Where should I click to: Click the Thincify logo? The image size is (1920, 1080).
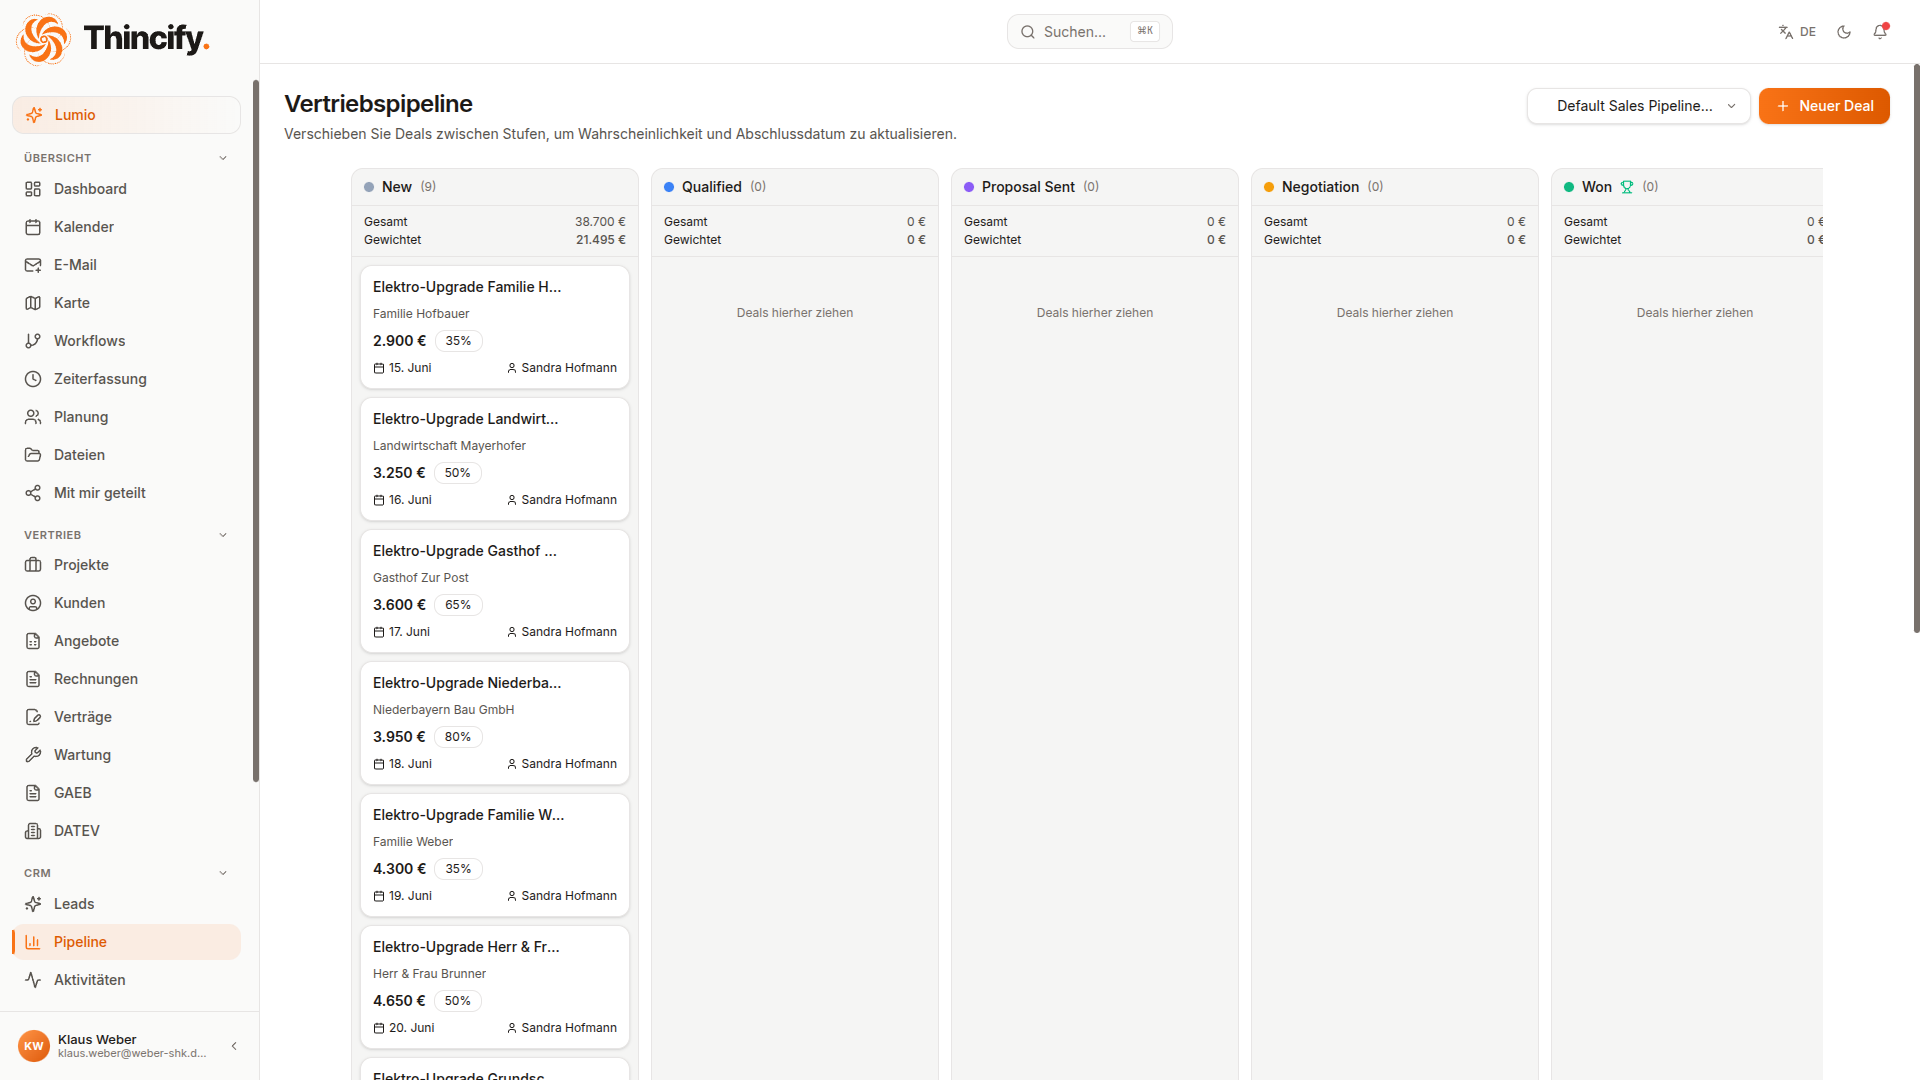pyautogui.click(x=112, y=39)
